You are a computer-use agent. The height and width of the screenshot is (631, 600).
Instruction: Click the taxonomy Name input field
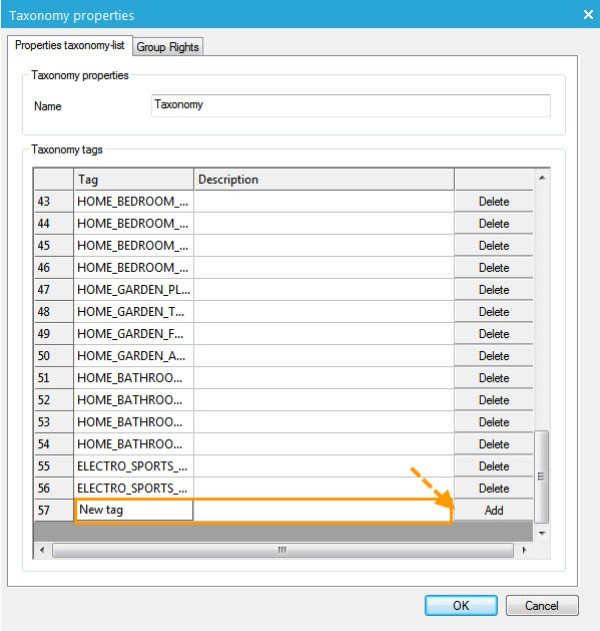[x=350, y=105]
